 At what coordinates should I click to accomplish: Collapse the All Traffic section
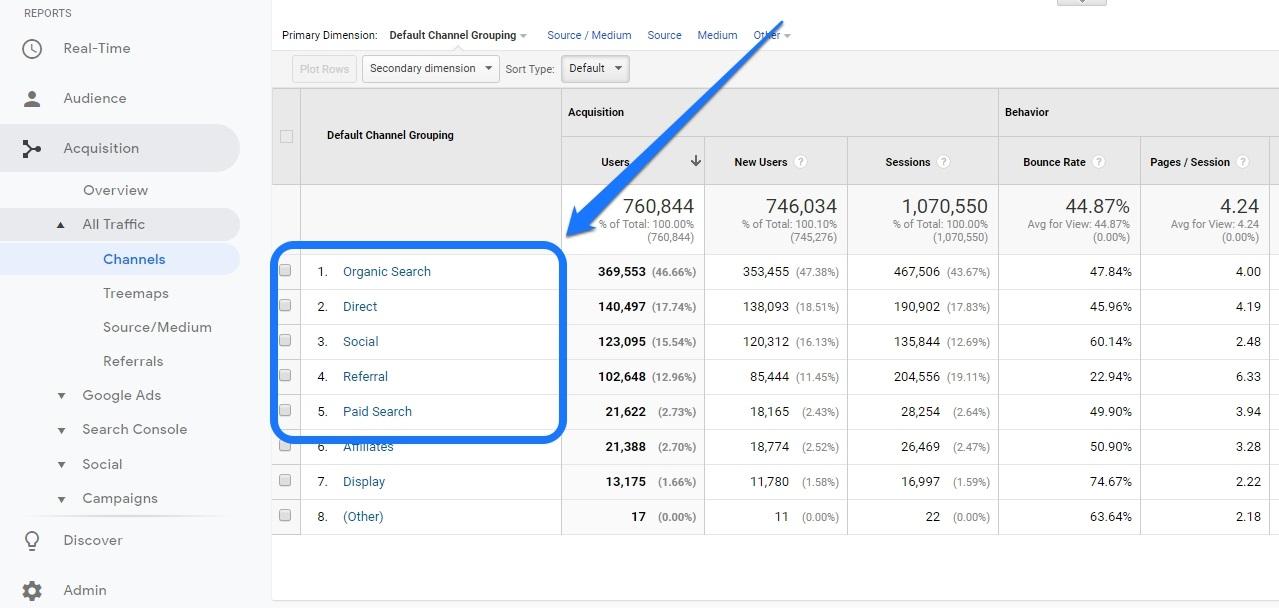(x=61, y=225)
